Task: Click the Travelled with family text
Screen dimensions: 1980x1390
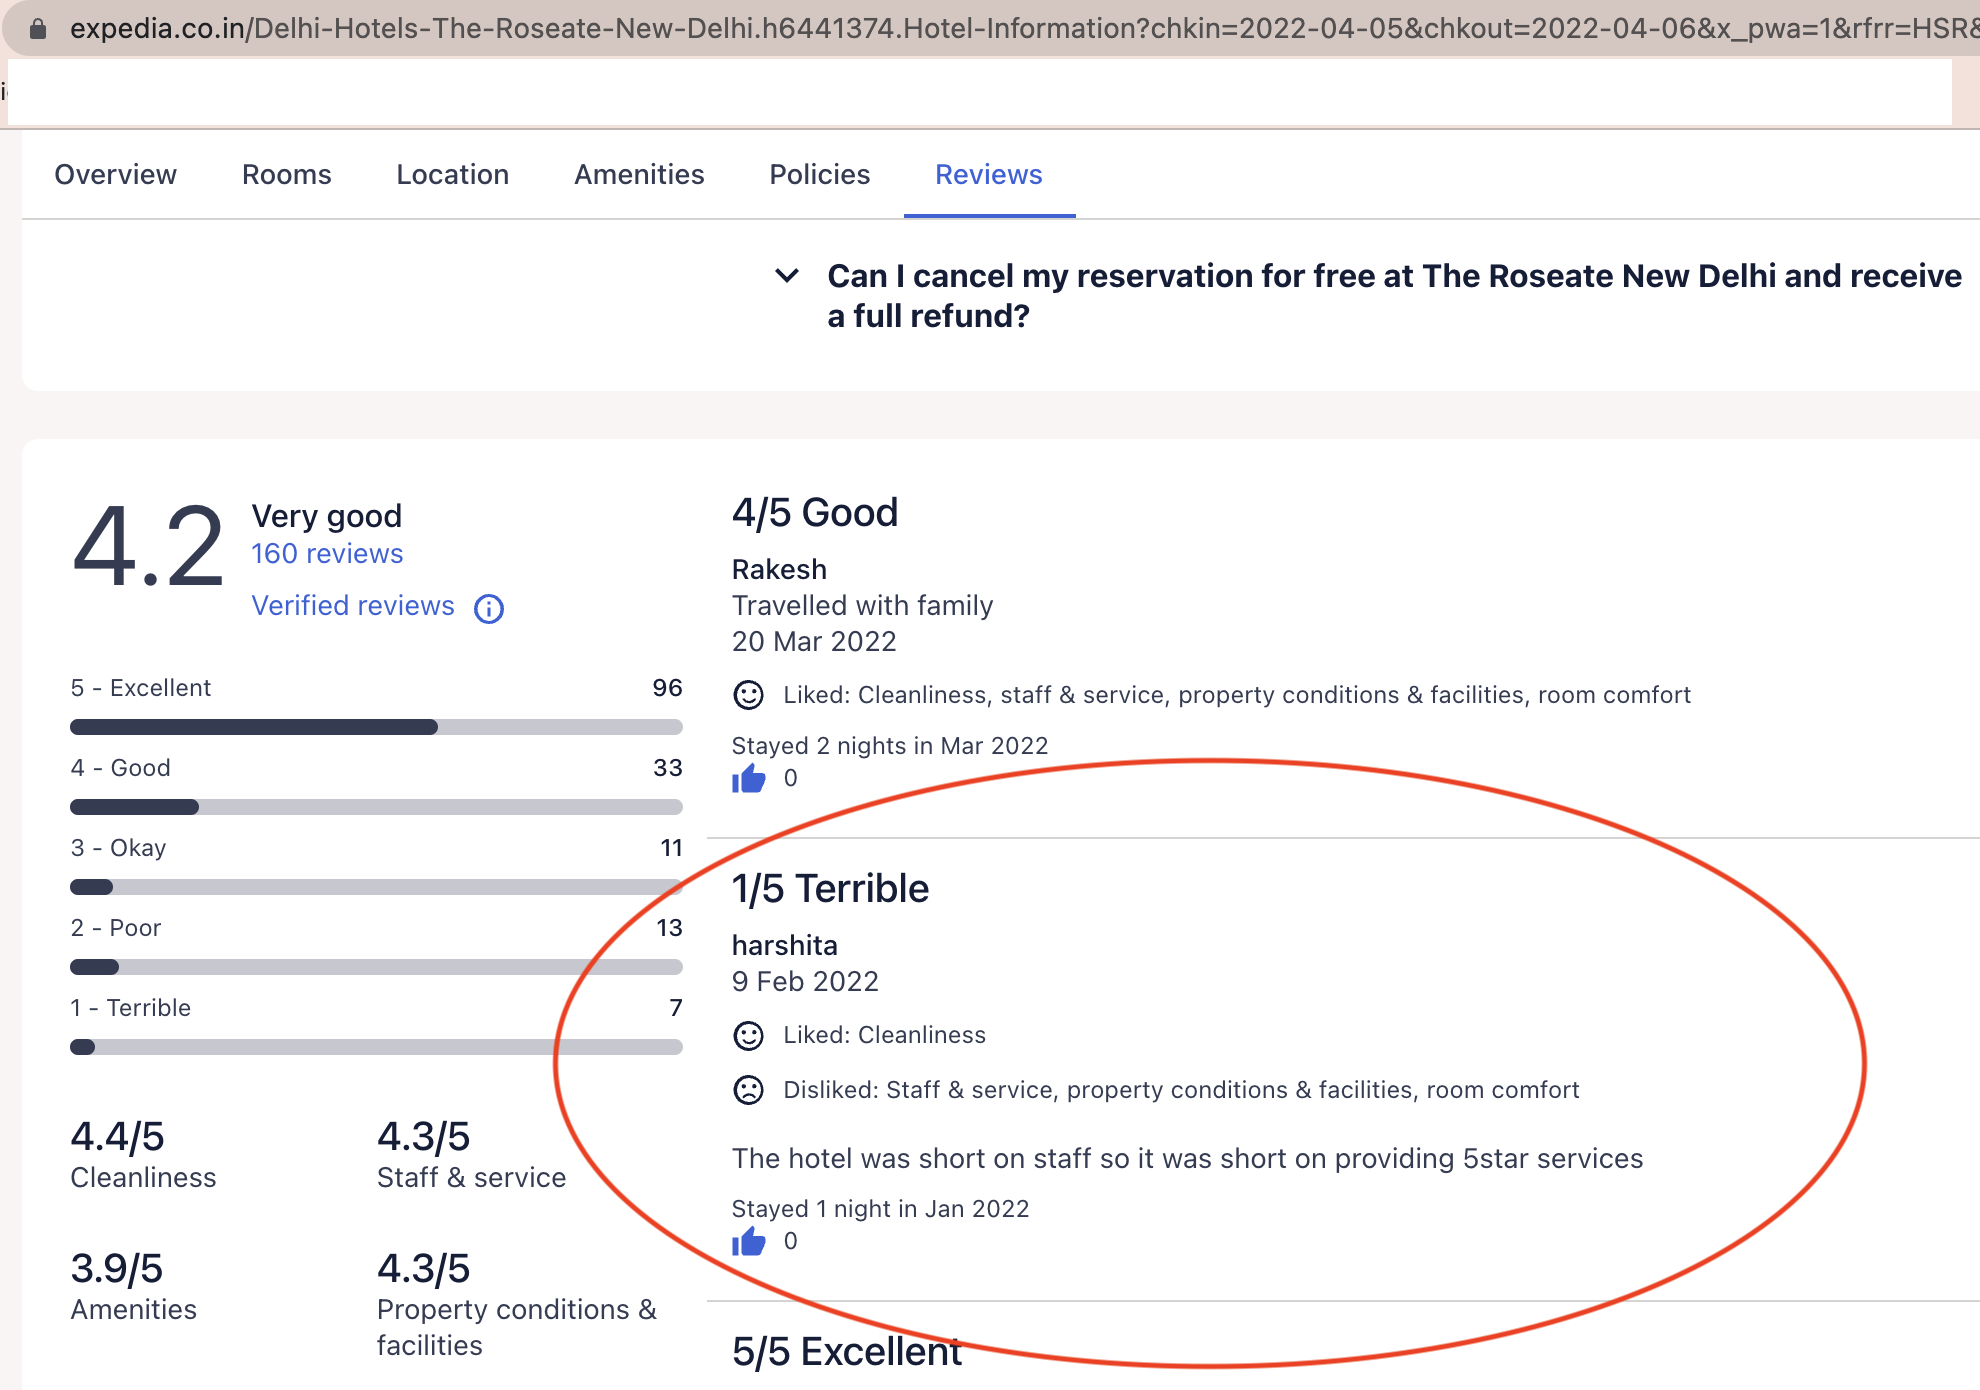Action: point(863,605)
